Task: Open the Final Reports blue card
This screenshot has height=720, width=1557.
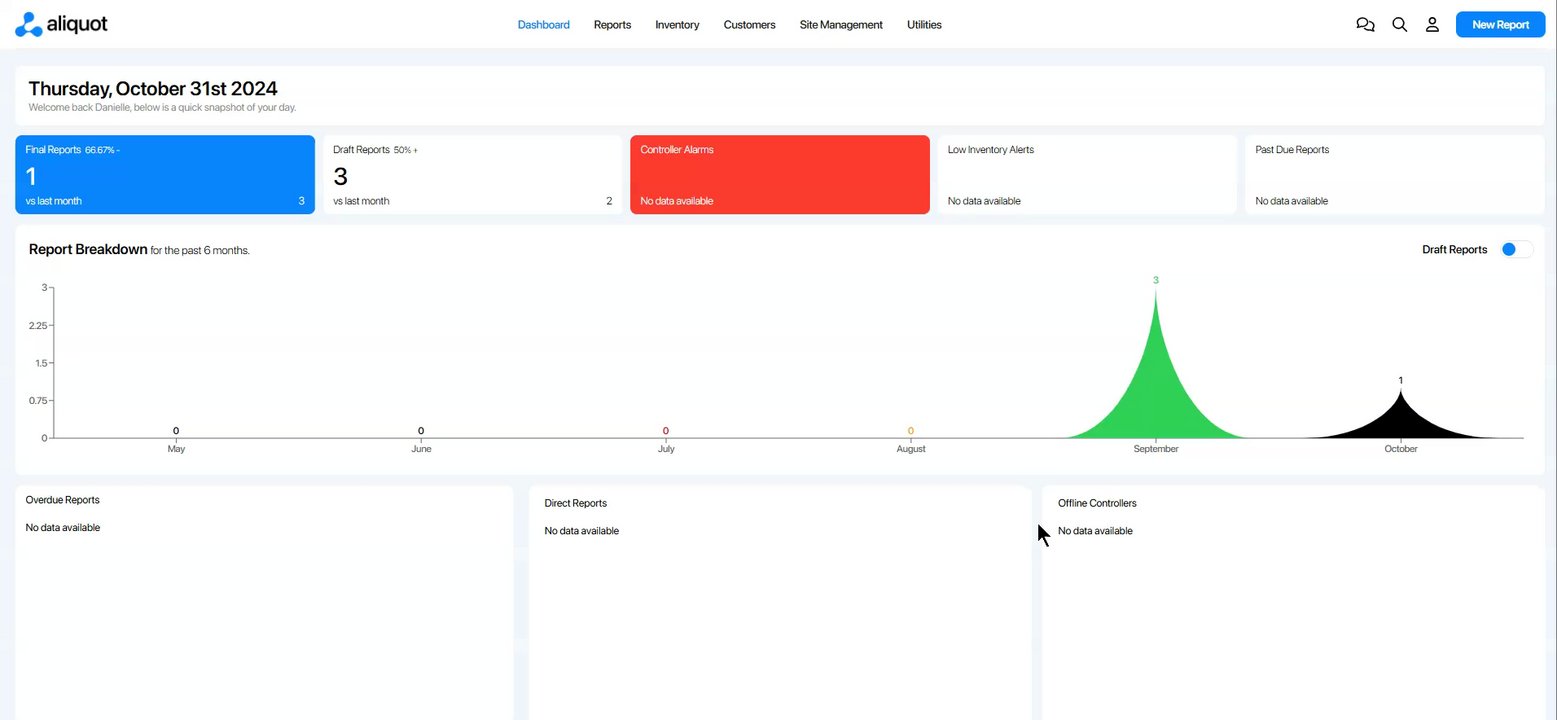Action: [165, 175]
